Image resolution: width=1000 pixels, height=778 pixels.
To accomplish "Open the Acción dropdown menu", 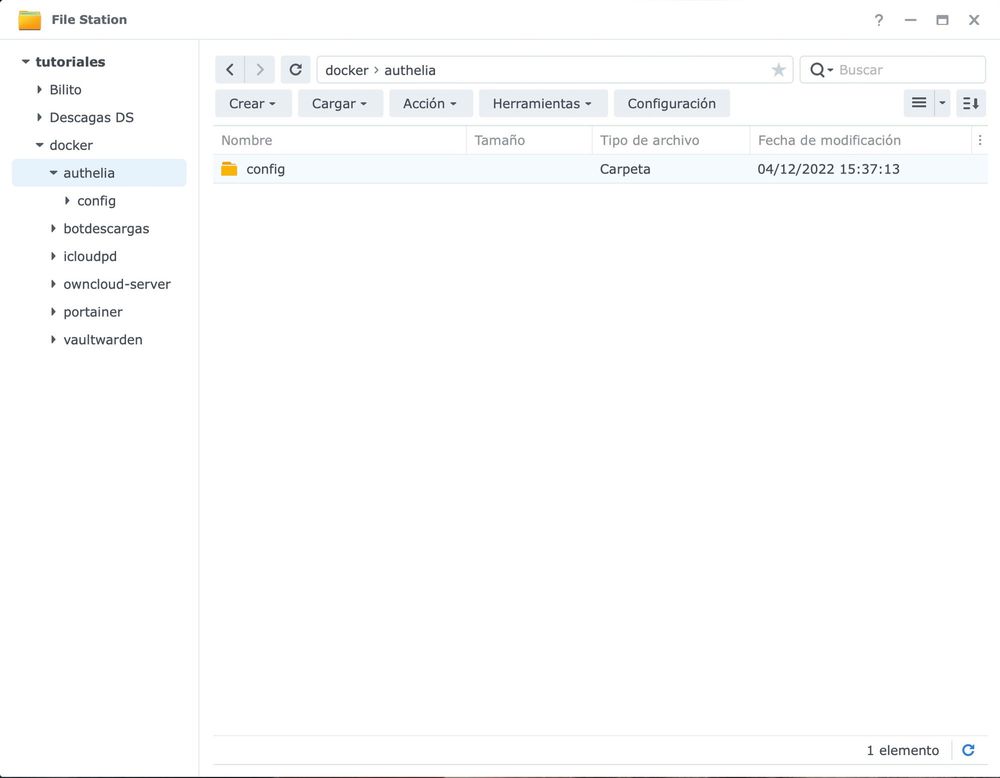I will pos(430,102).
